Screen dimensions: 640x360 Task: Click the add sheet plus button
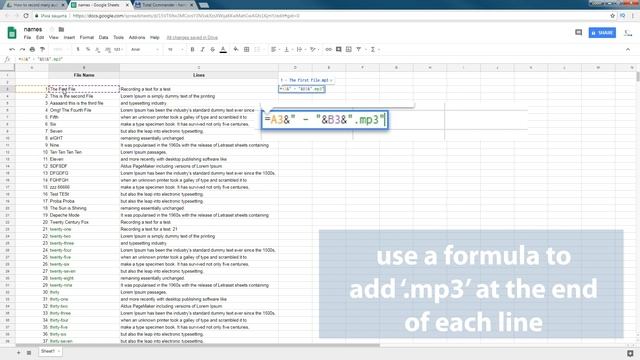pyautogui.click(x=18, y=352)
